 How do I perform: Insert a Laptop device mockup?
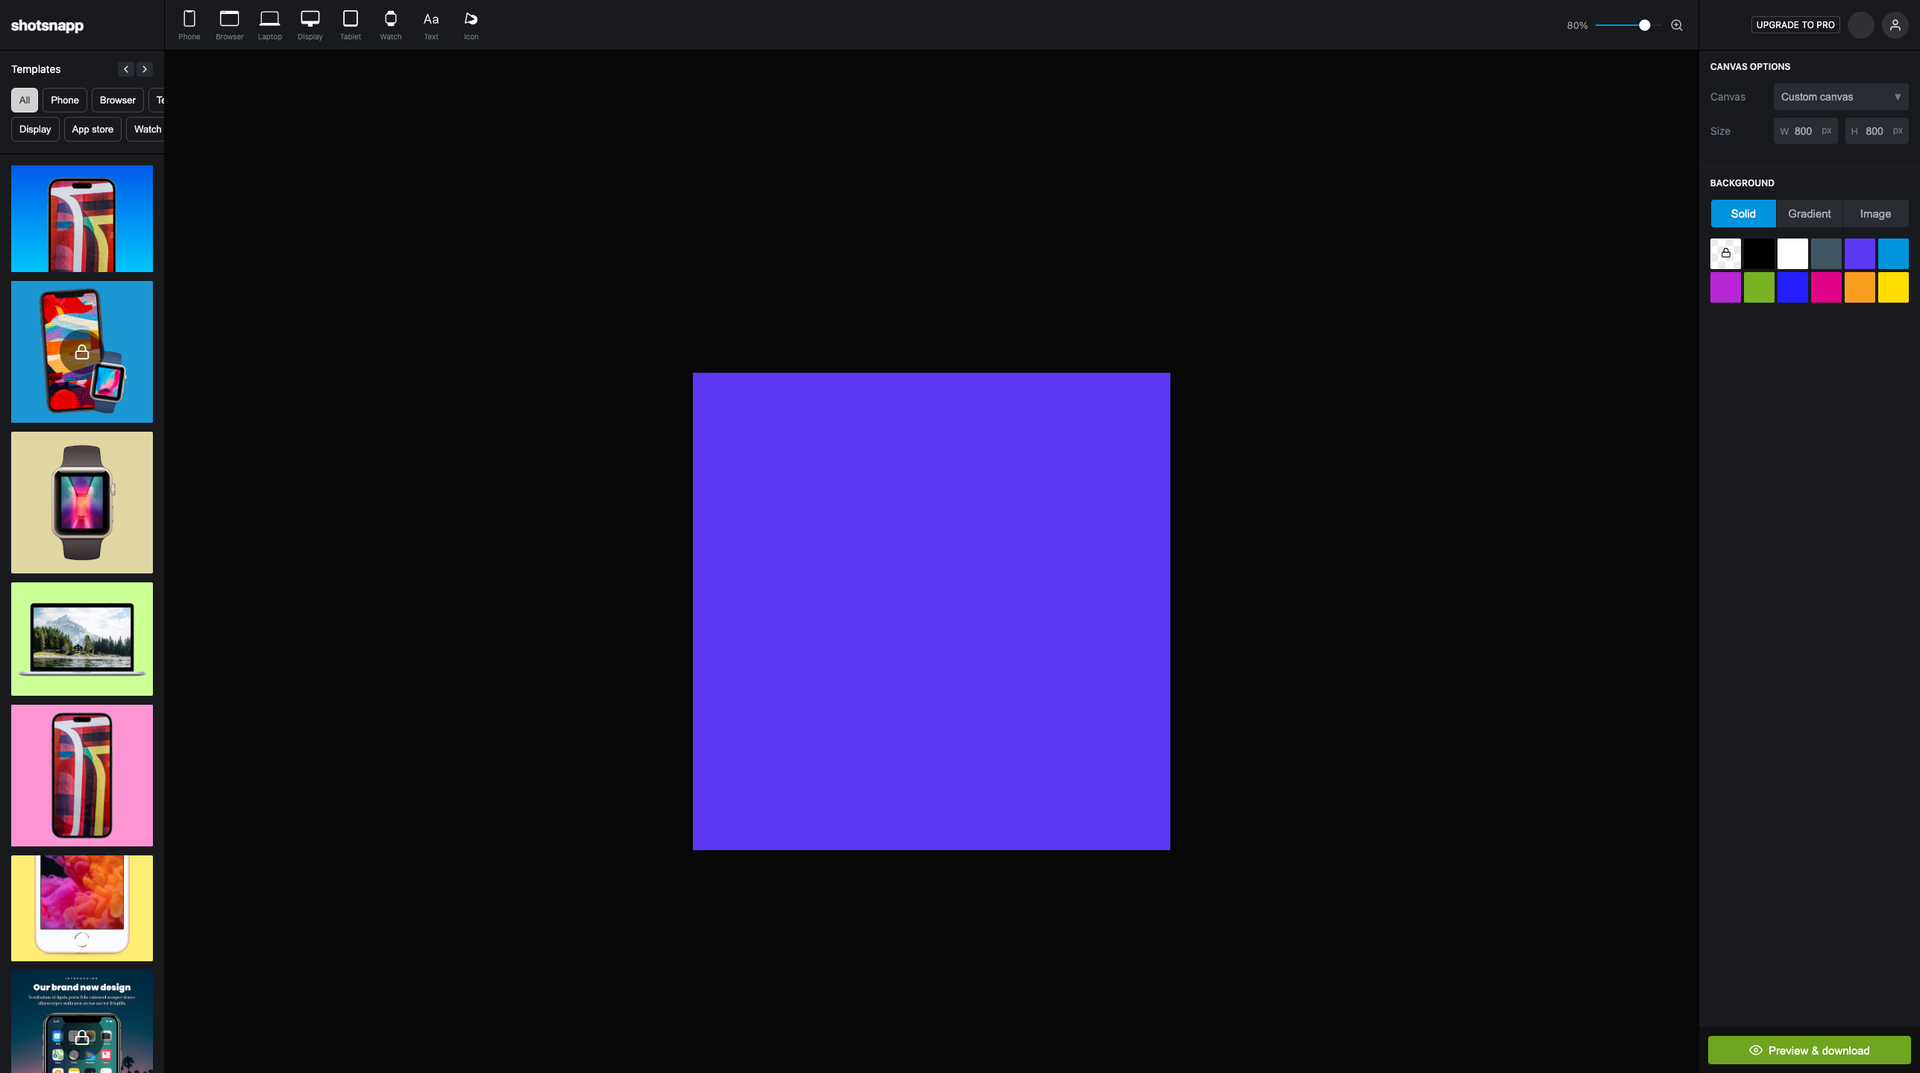269,24
